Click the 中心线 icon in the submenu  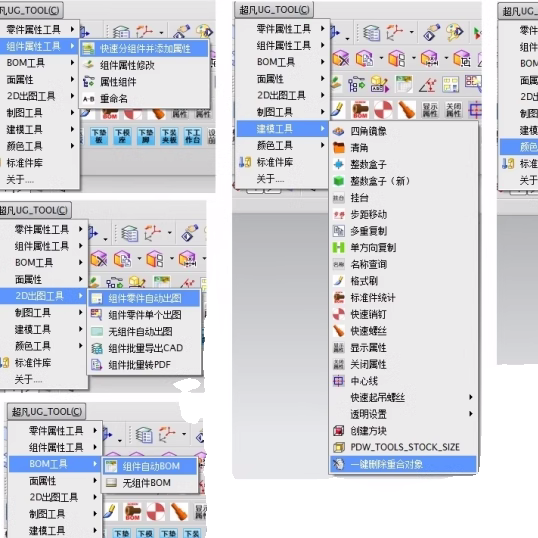[x=339, y=381]
